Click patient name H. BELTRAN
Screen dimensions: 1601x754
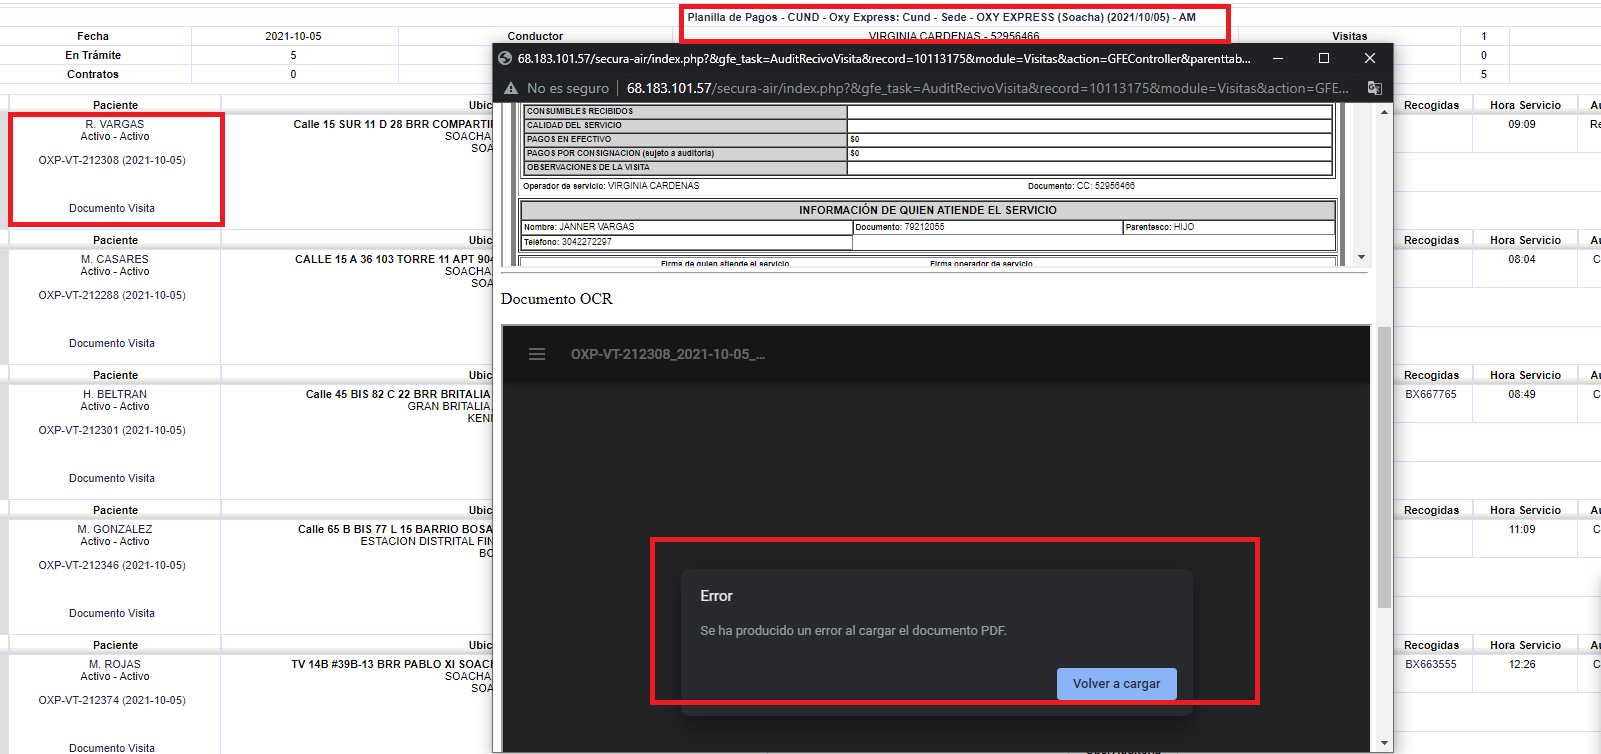click(115, 394)
